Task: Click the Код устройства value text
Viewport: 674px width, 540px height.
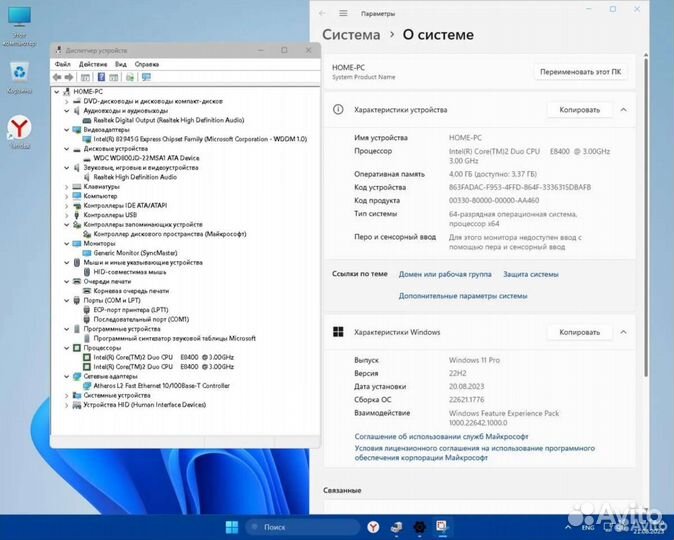Action: (x=520, y=187)
